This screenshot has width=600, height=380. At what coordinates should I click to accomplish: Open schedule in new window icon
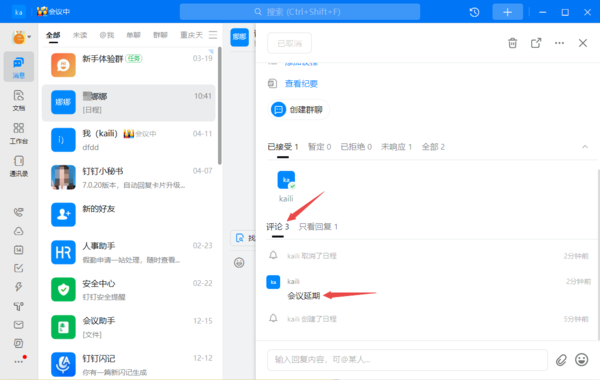(x=536, y=43)
